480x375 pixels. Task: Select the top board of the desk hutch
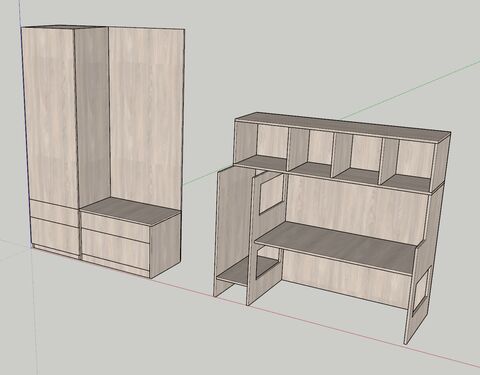(343, 128)
